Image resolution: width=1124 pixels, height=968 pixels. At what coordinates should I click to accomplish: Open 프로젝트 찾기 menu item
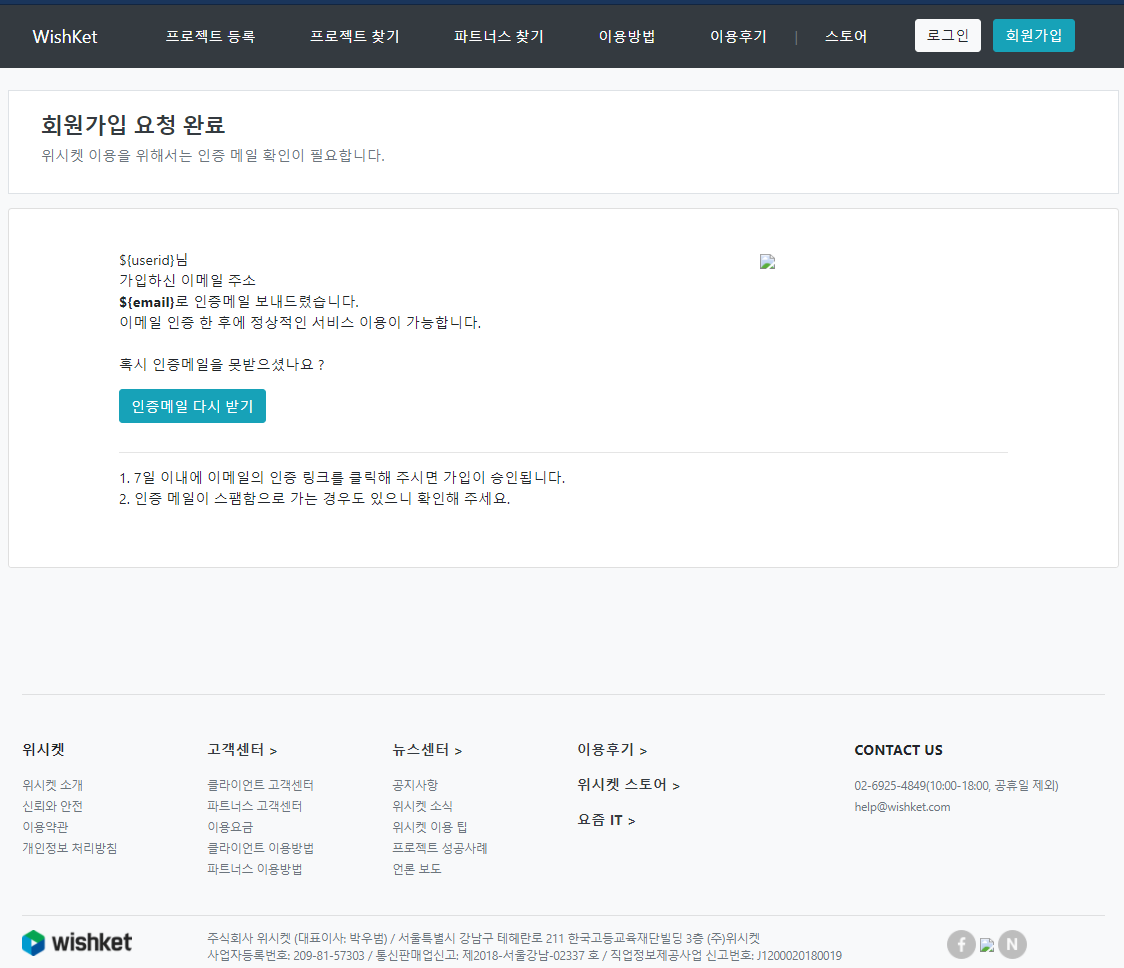[354, 37]
